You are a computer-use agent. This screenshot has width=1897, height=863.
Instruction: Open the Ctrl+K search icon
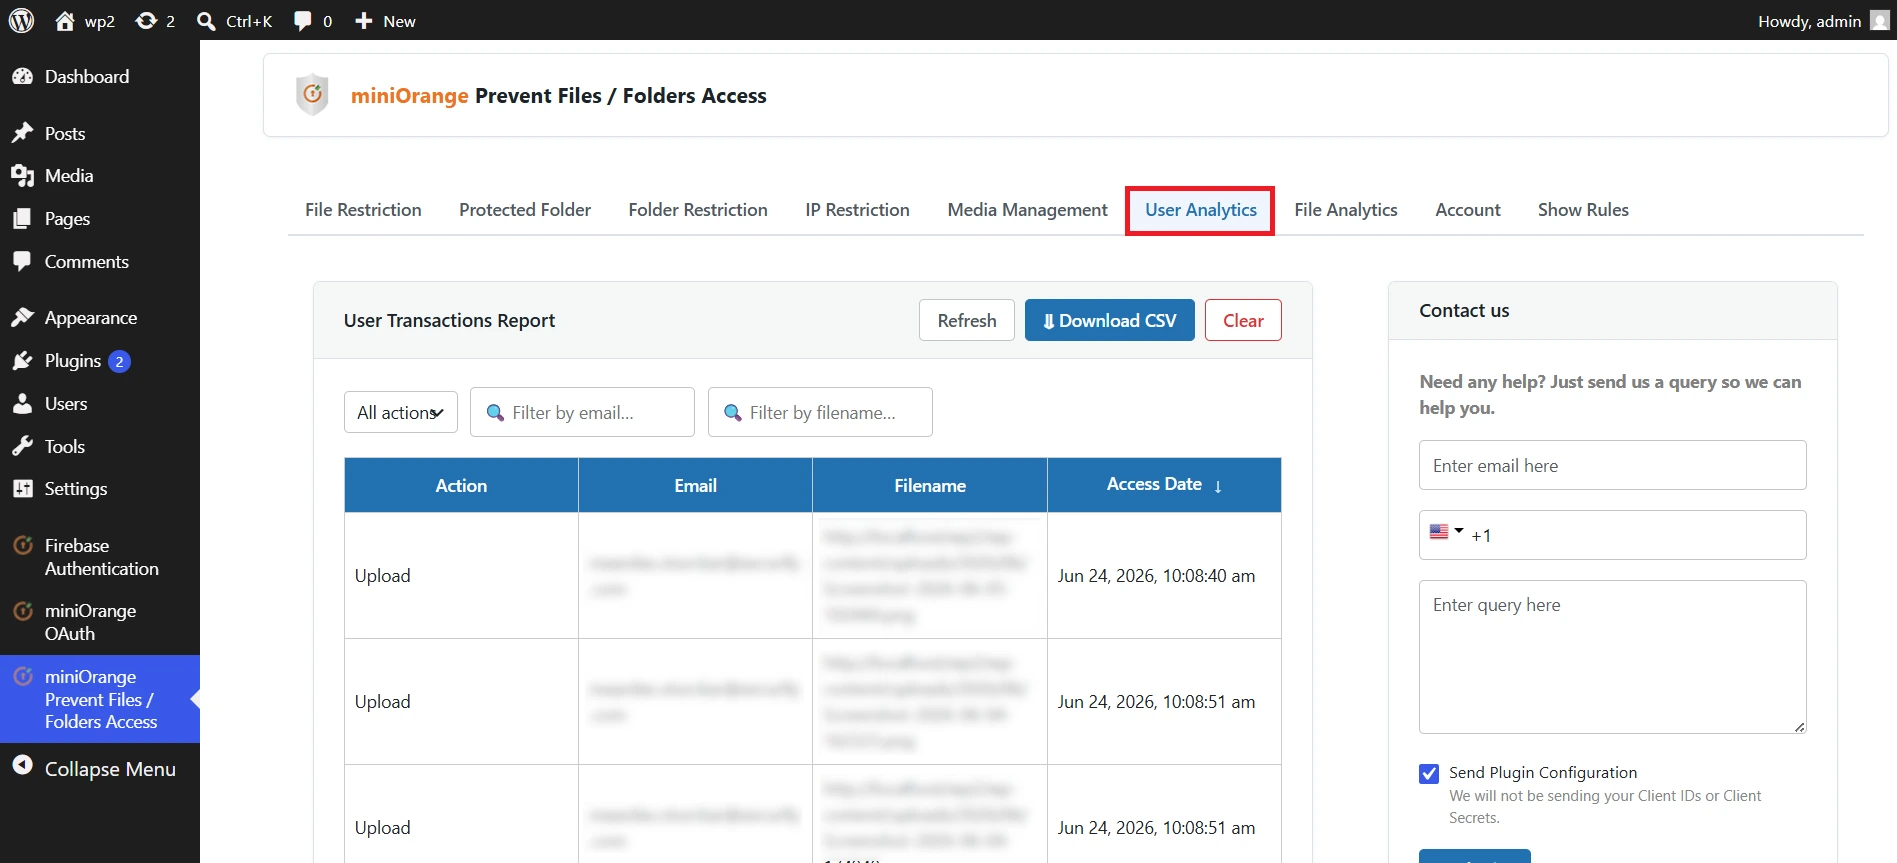206,21
